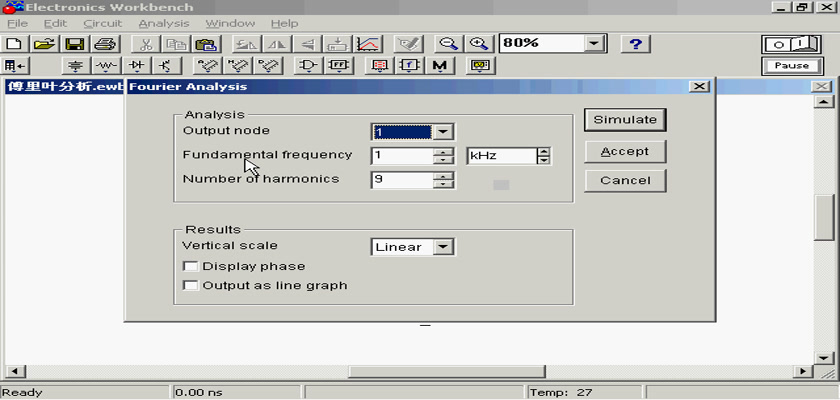
Task: Click the Zoom out magnifier icon
Action: pyautogui.click(x=448, y=44)
